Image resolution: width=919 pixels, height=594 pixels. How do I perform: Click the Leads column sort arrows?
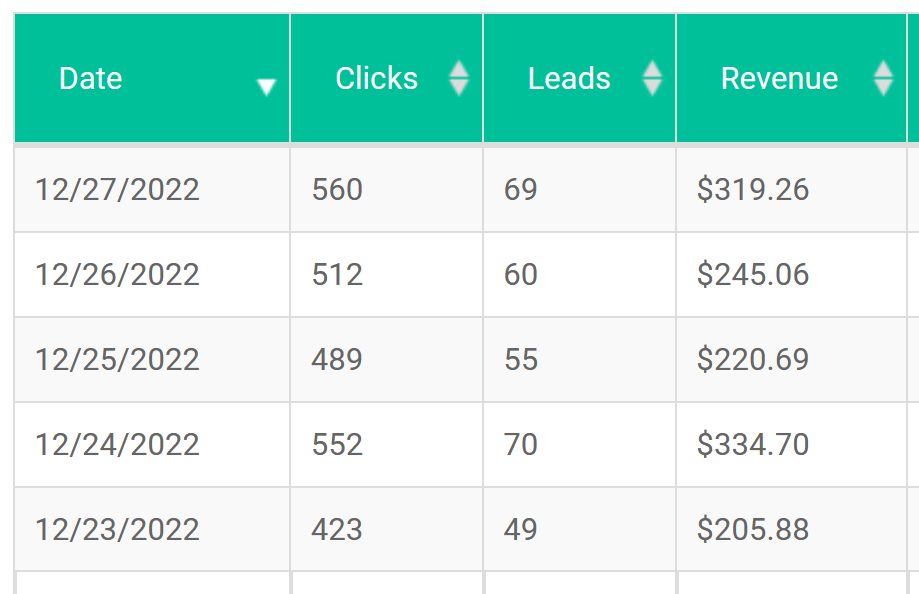652,78
